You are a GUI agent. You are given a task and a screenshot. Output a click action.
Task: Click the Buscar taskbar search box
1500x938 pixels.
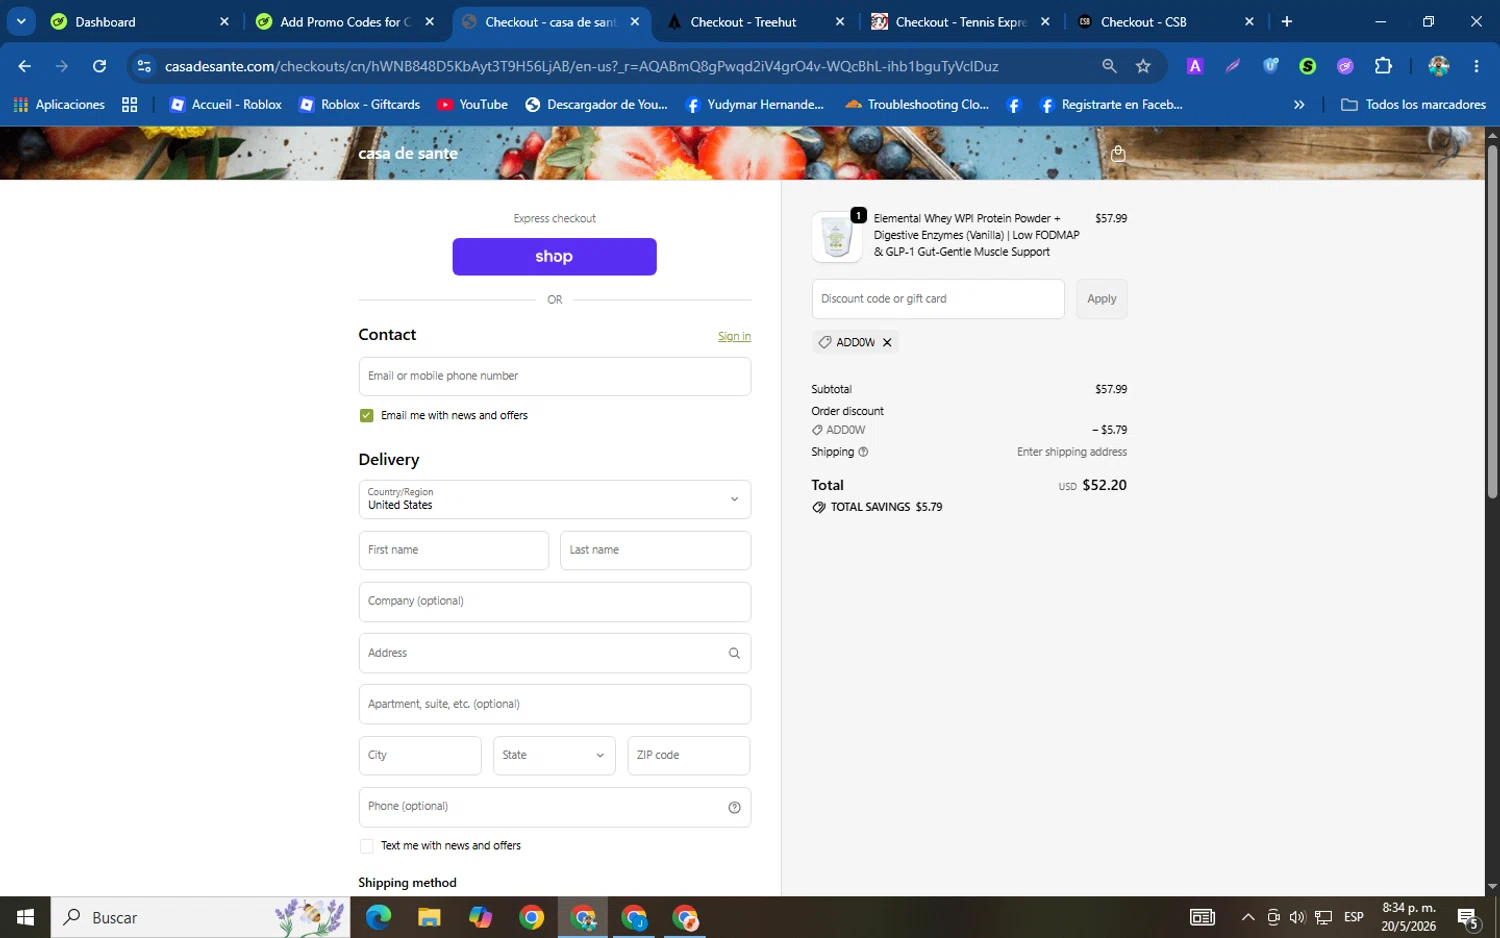200,917
